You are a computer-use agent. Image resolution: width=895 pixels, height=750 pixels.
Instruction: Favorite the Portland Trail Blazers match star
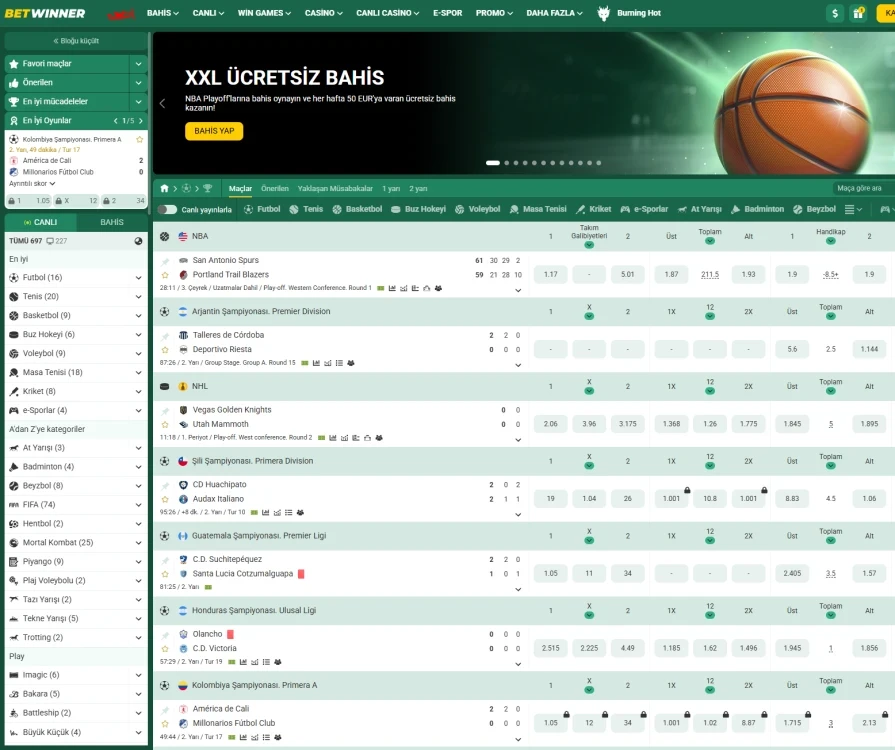coord(165,275)
